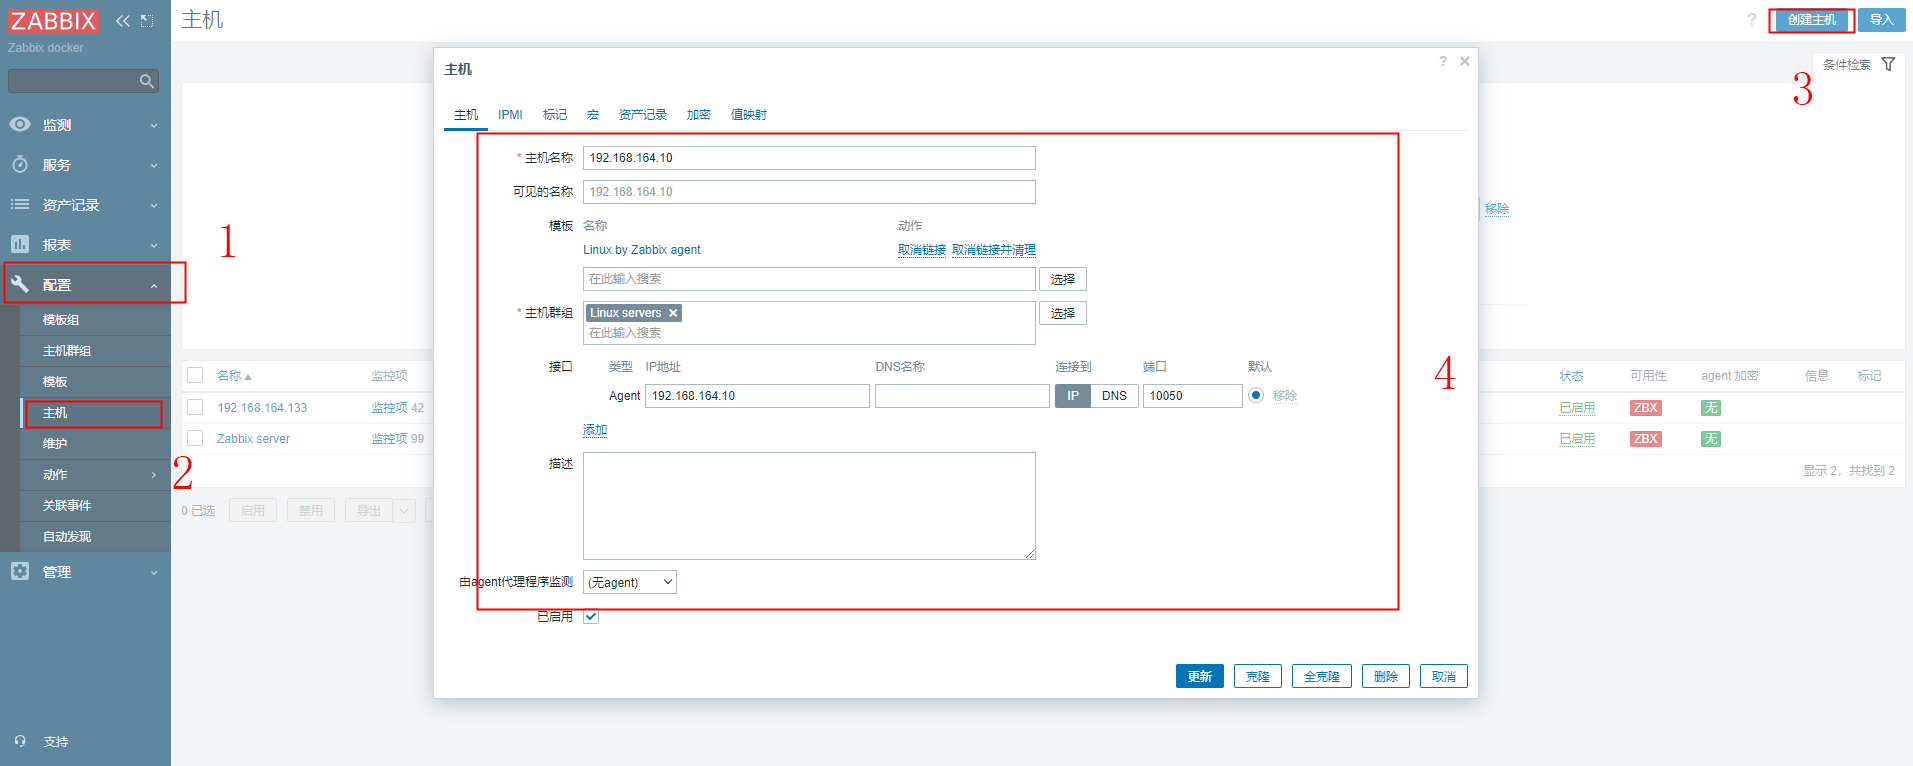This screenshot has height=766, width=1913.
Task: Sort hosts by 名称 column header
Action: pos(234,376)
